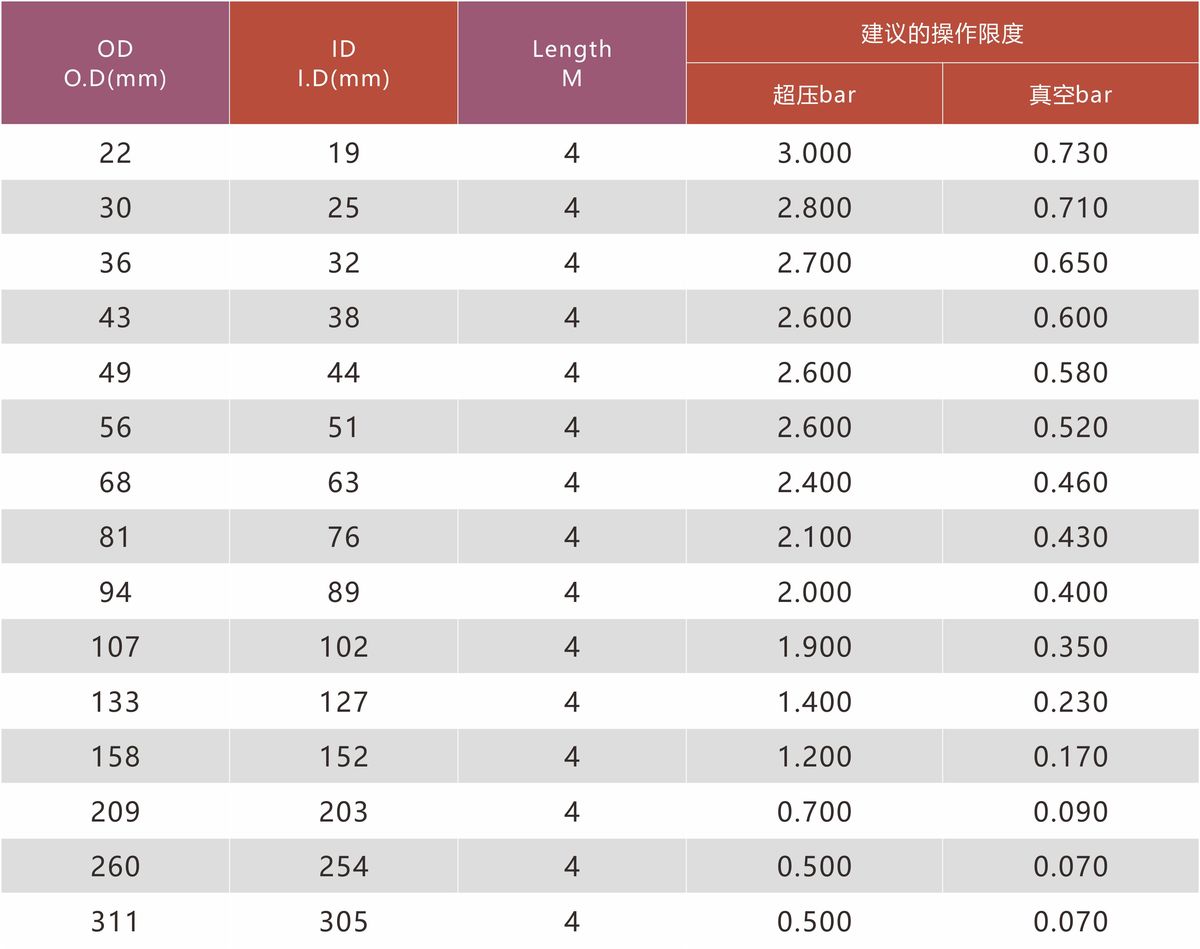This screenshot has width=1200, height=949.
Task: Choose the 0.090 vacuum value
Action: click(x=1071, y=812)
